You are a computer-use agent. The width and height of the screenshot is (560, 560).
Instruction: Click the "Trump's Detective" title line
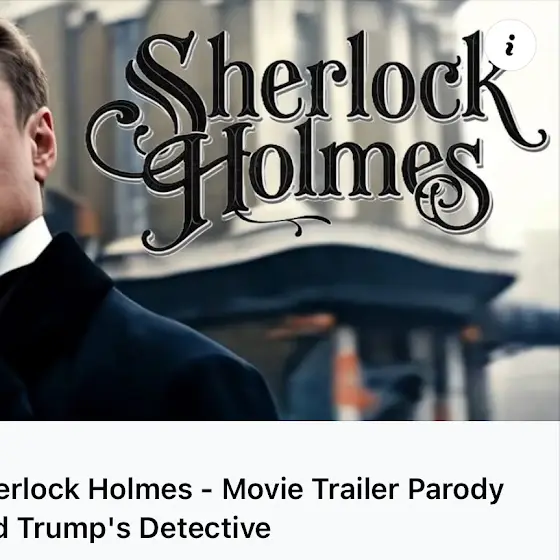[x=144, y=528]
